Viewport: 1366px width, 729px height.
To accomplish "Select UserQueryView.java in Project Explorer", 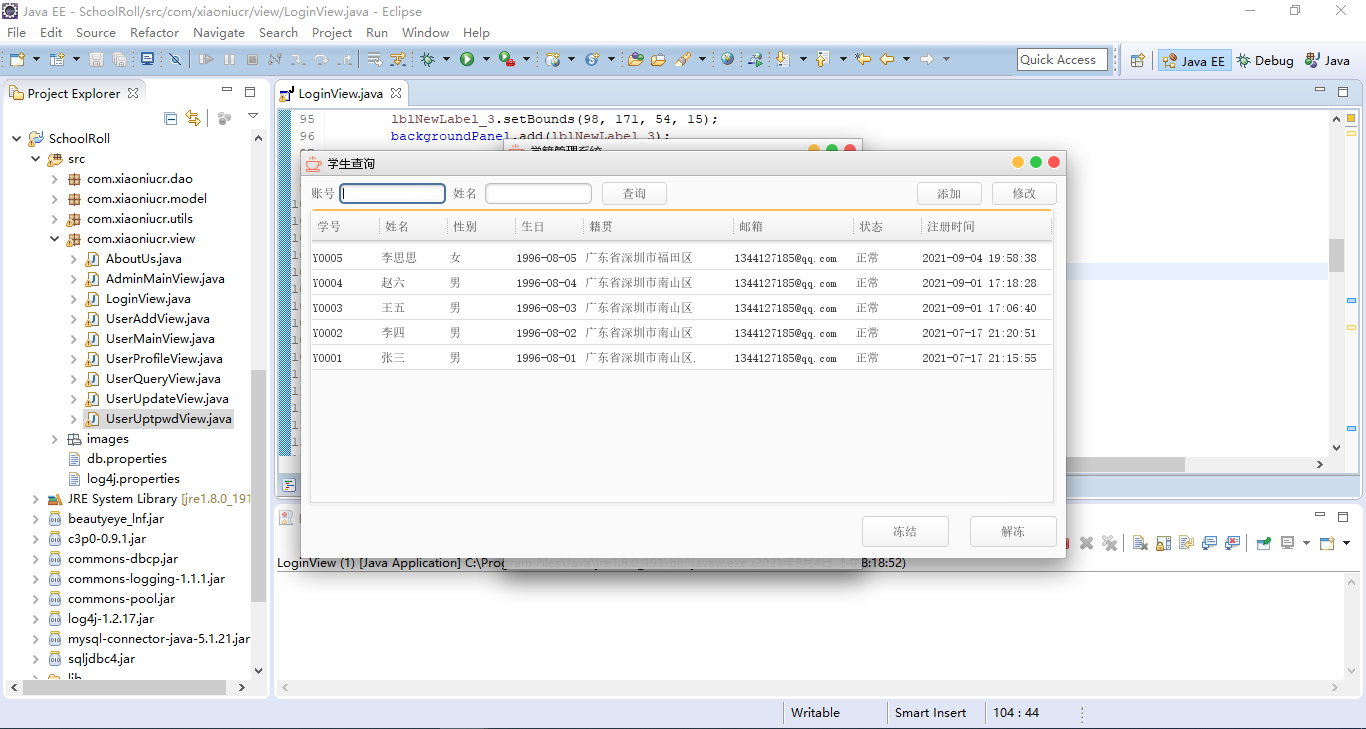I will [163, 379].
